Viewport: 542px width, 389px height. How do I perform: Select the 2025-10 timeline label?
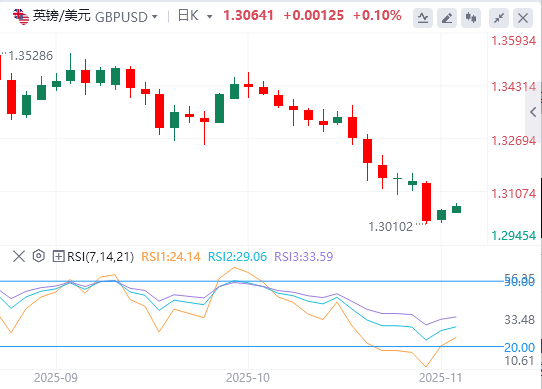click(x=248, y=378)
